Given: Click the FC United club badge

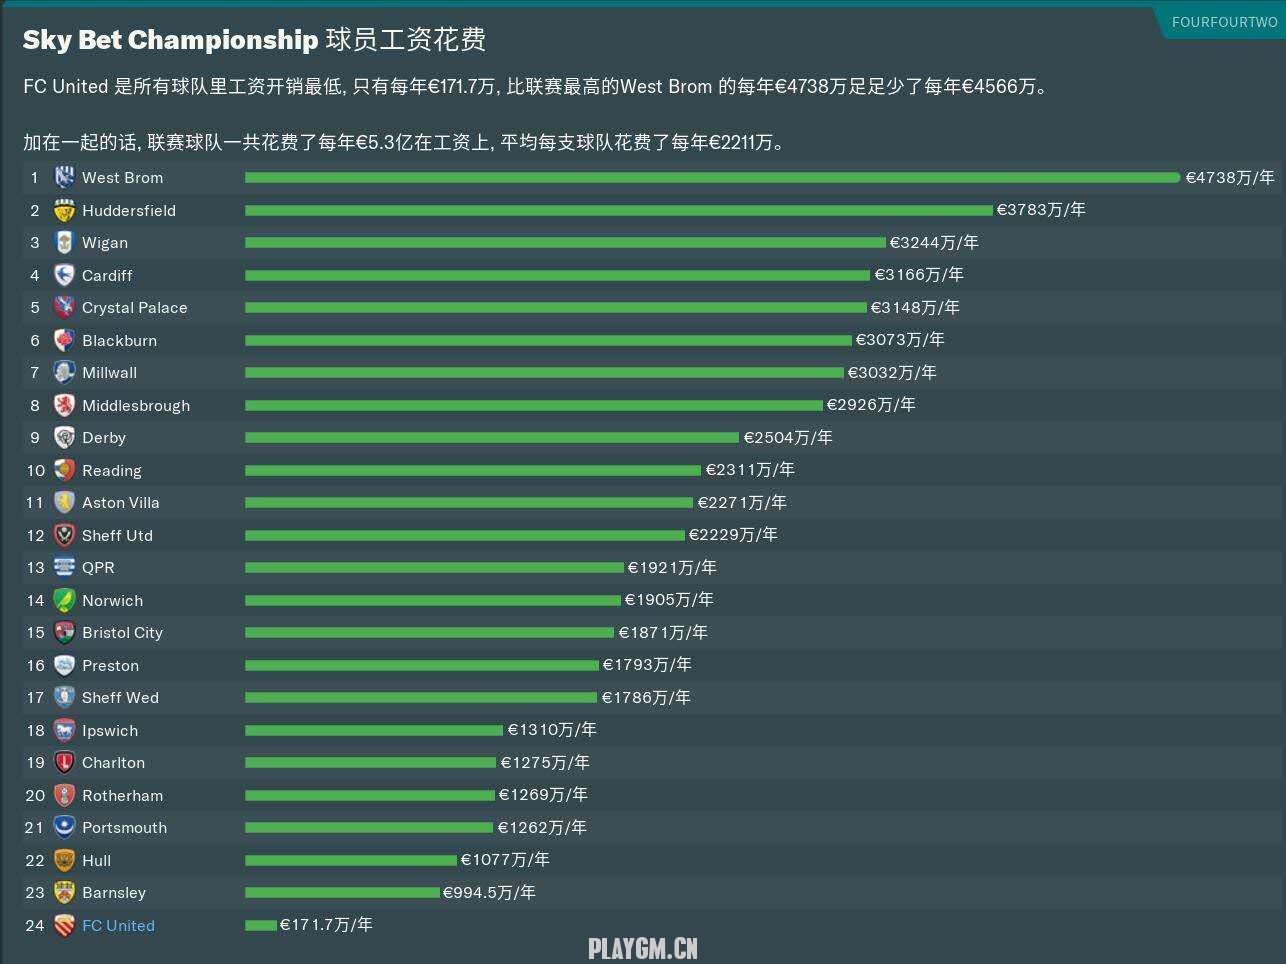Looking at the screenshot, I should pyautogui.click(x=64, y=926).
